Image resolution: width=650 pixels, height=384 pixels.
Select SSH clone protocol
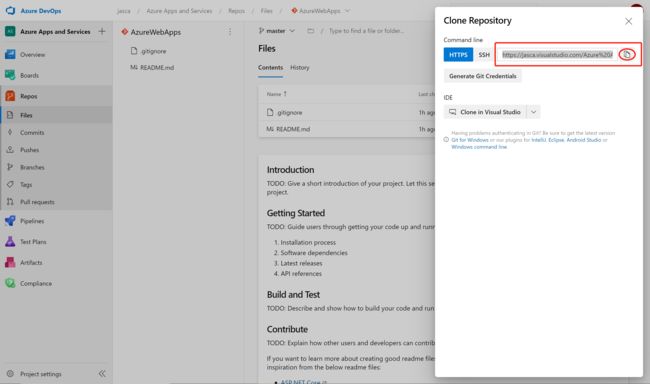click(x=484, y=55)
